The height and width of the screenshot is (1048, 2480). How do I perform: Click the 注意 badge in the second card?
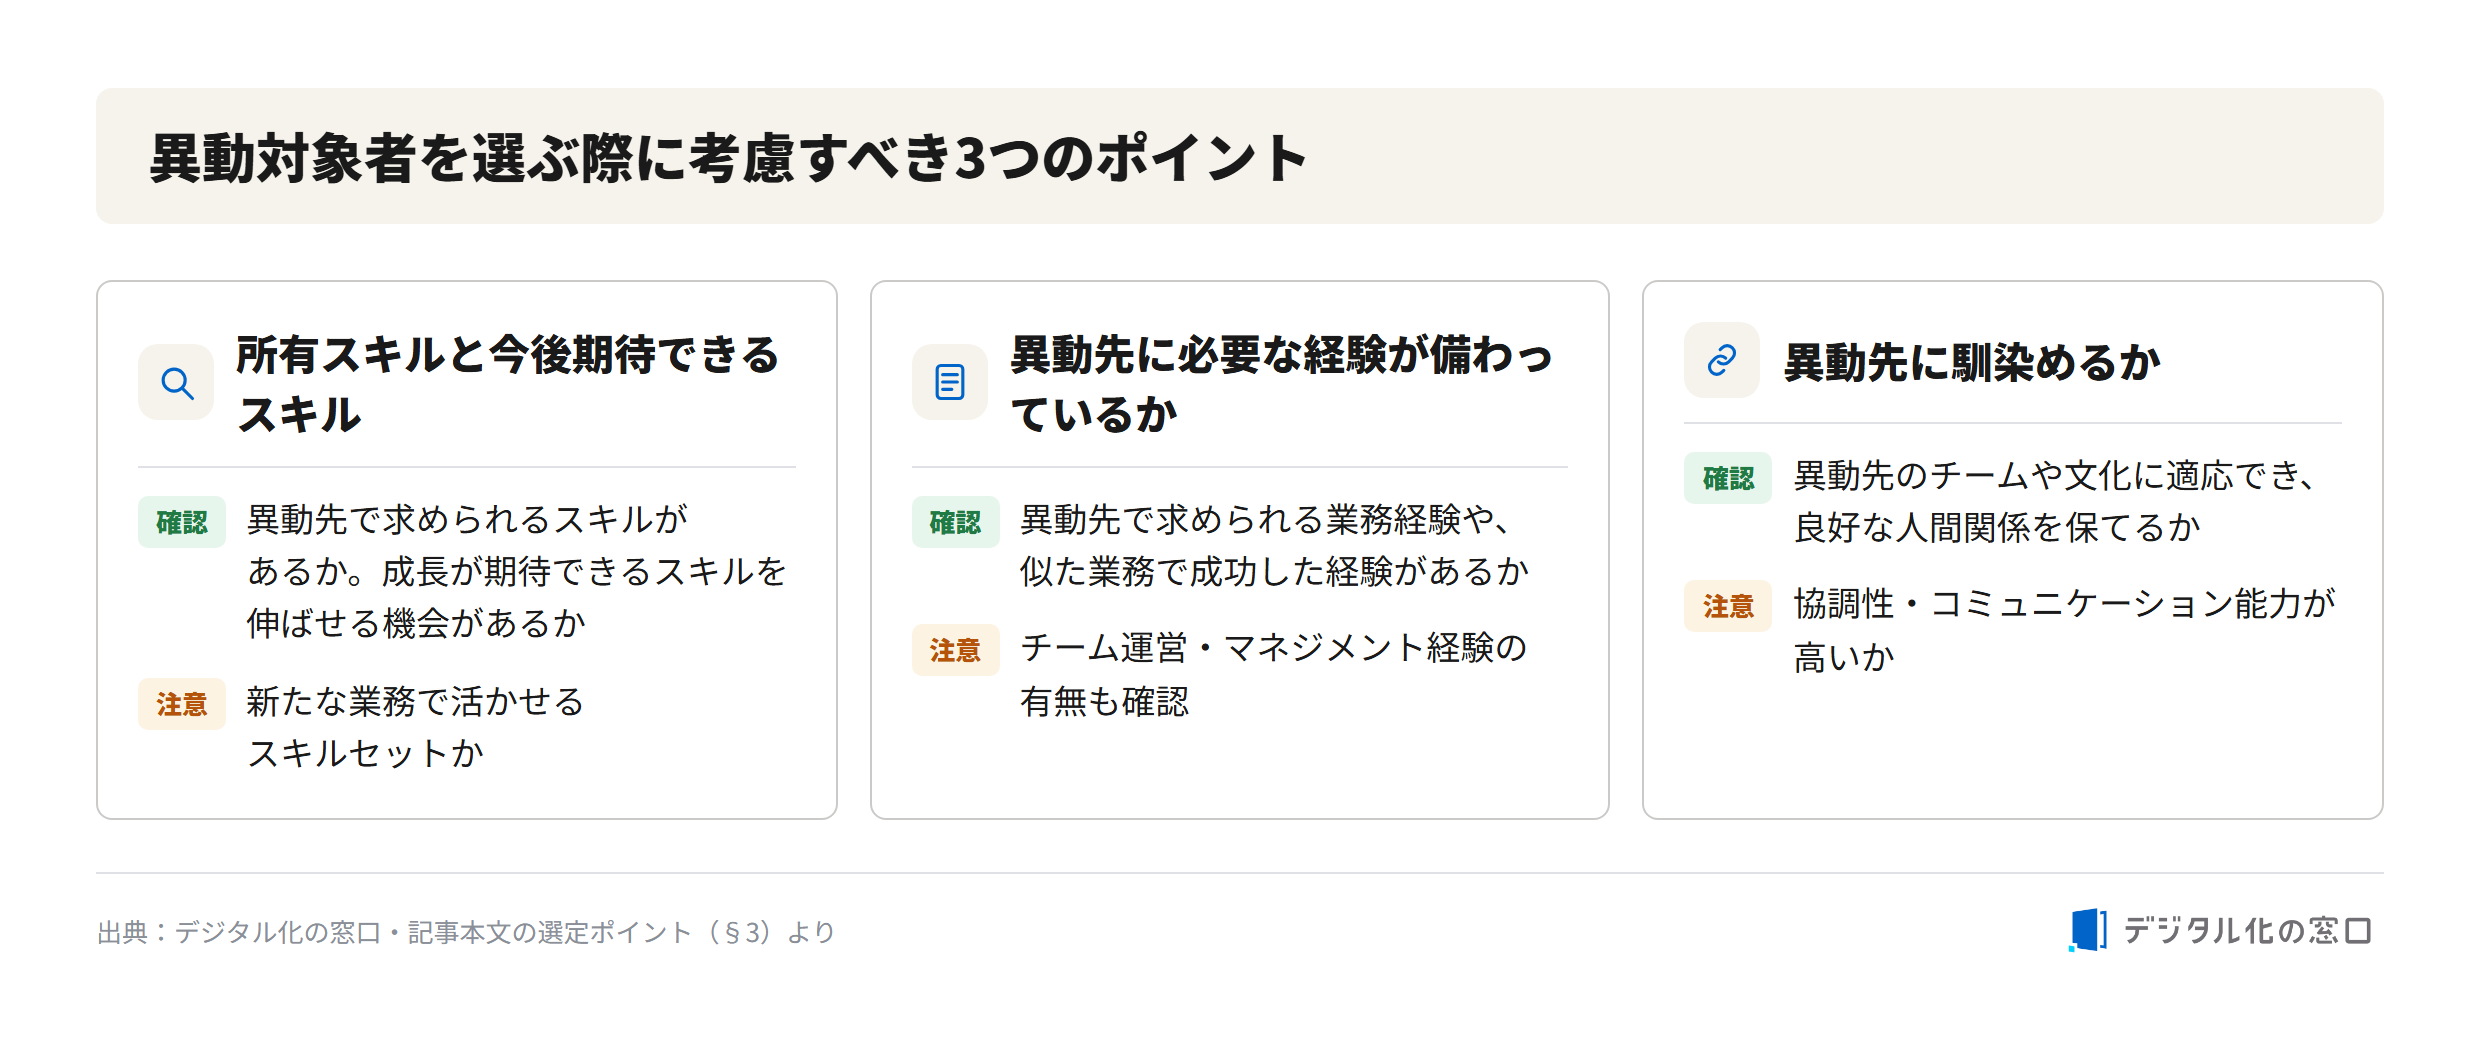pyautogui.click(x=955, y=650)
